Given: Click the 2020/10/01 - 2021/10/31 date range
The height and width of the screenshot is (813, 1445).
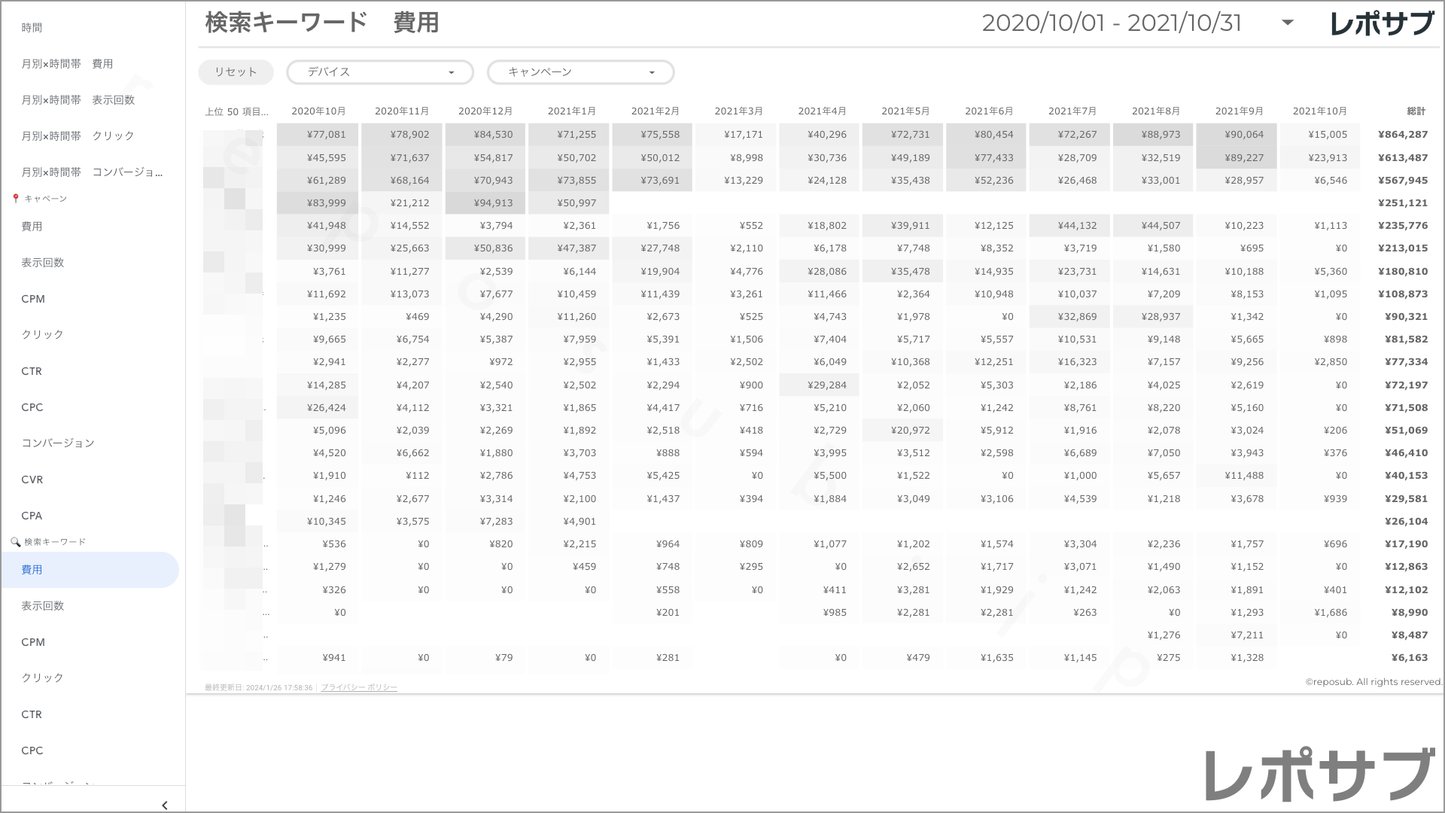Looking at the screenshot, I should pos(1111,23).
